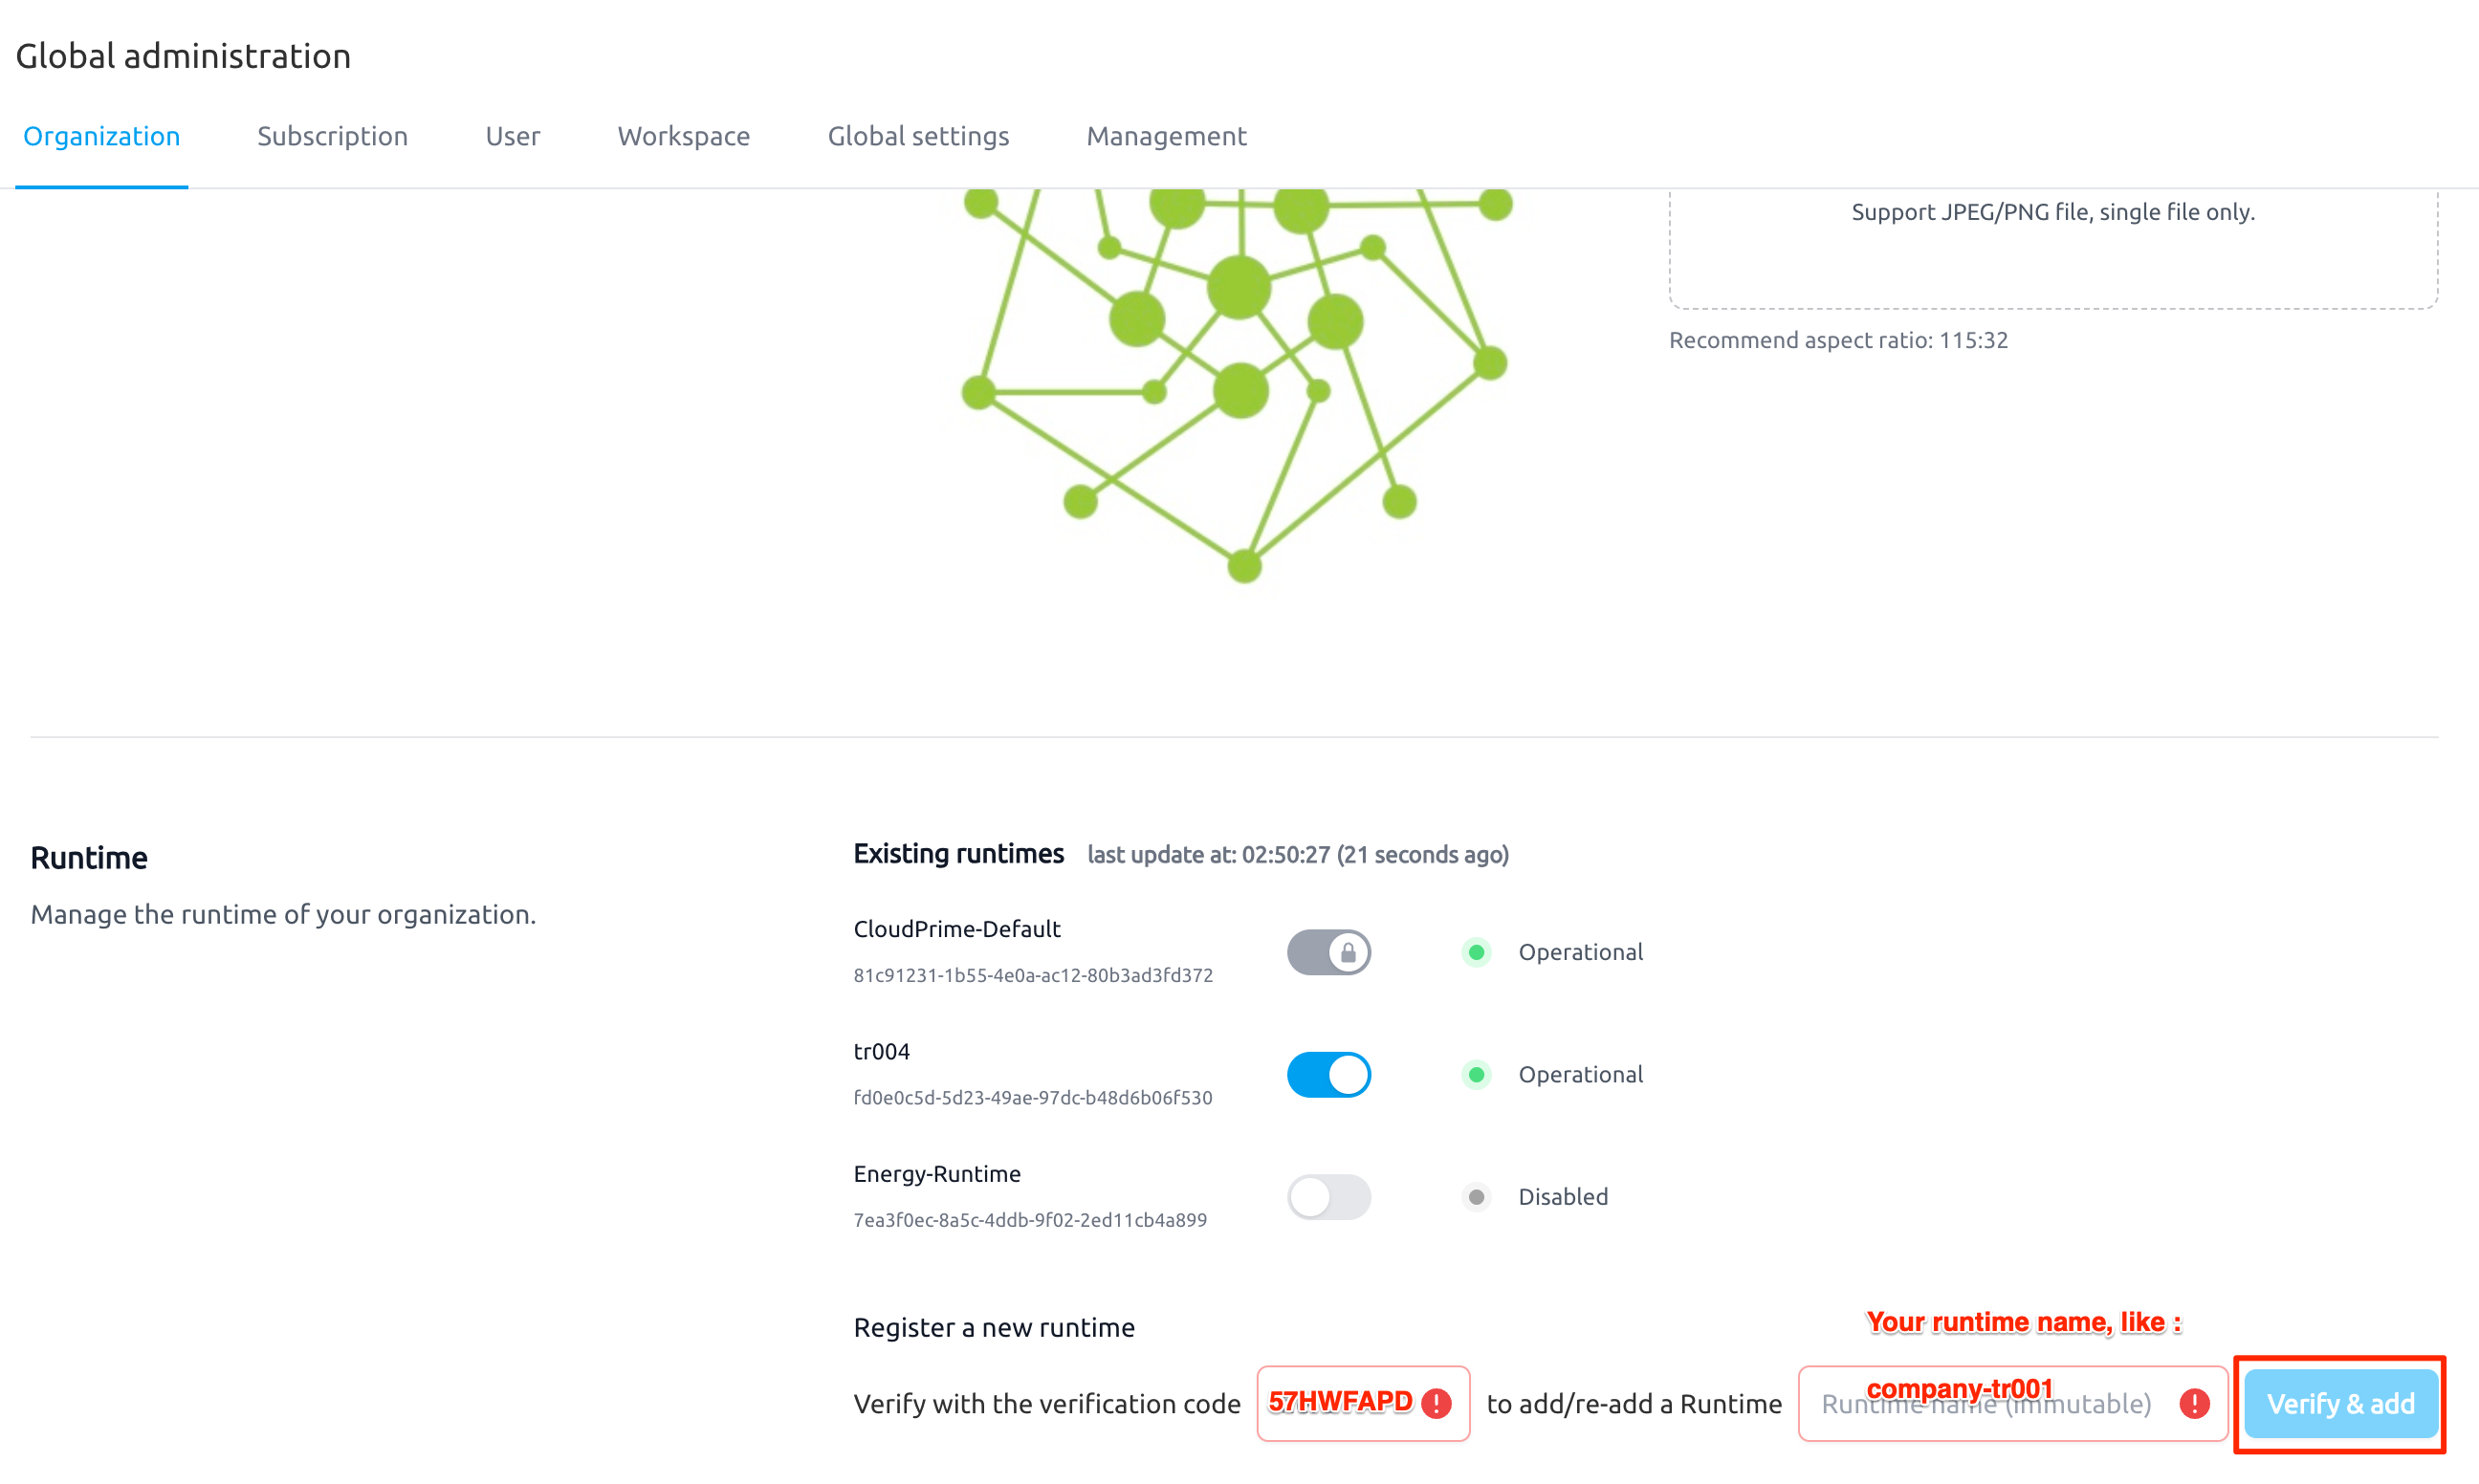Focus the Runtime name input field

[2012, 1403]
